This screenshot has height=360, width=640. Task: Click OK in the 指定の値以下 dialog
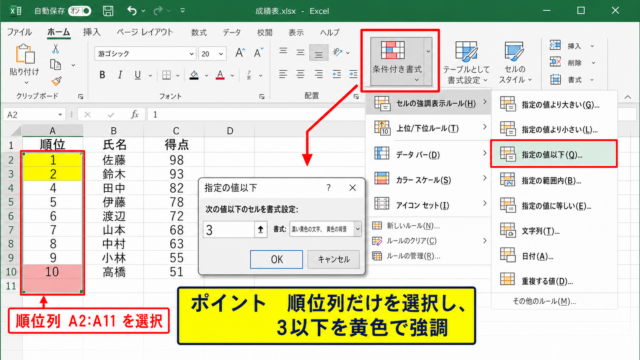click(x=276, y=259)
